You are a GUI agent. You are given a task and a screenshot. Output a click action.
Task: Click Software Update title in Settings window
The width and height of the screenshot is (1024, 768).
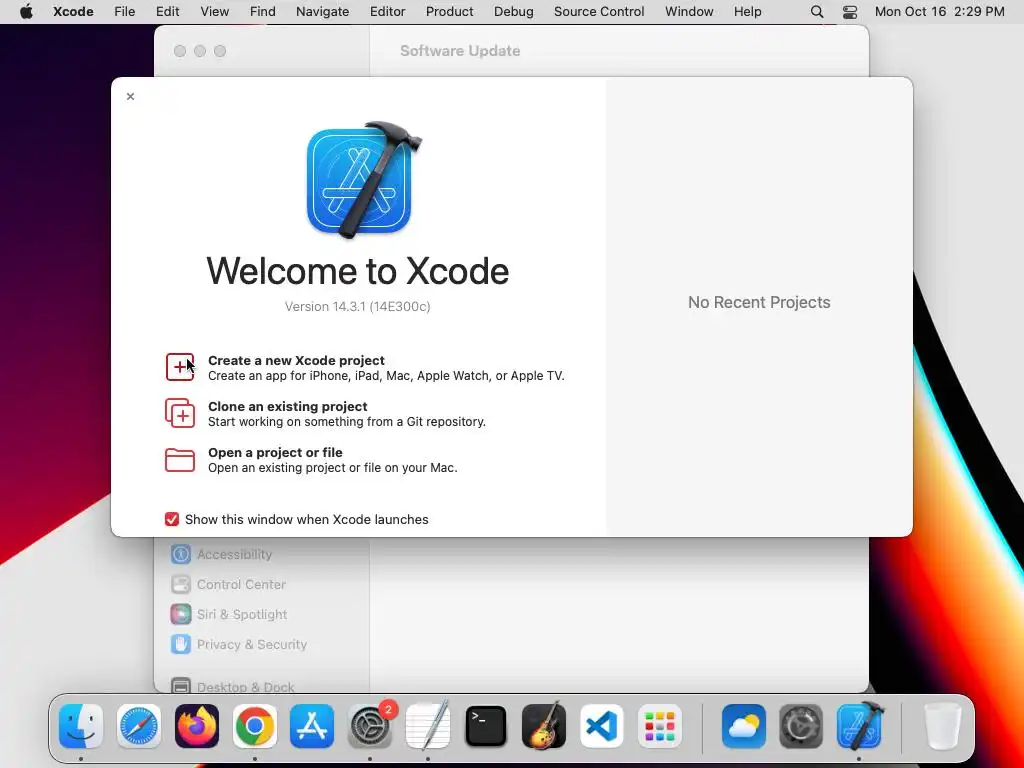point(460,51)
